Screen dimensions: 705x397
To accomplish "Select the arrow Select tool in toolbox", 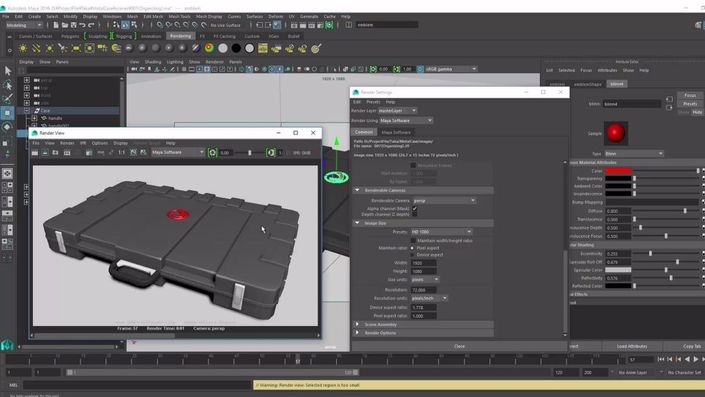I will click(x=8, y=71).
